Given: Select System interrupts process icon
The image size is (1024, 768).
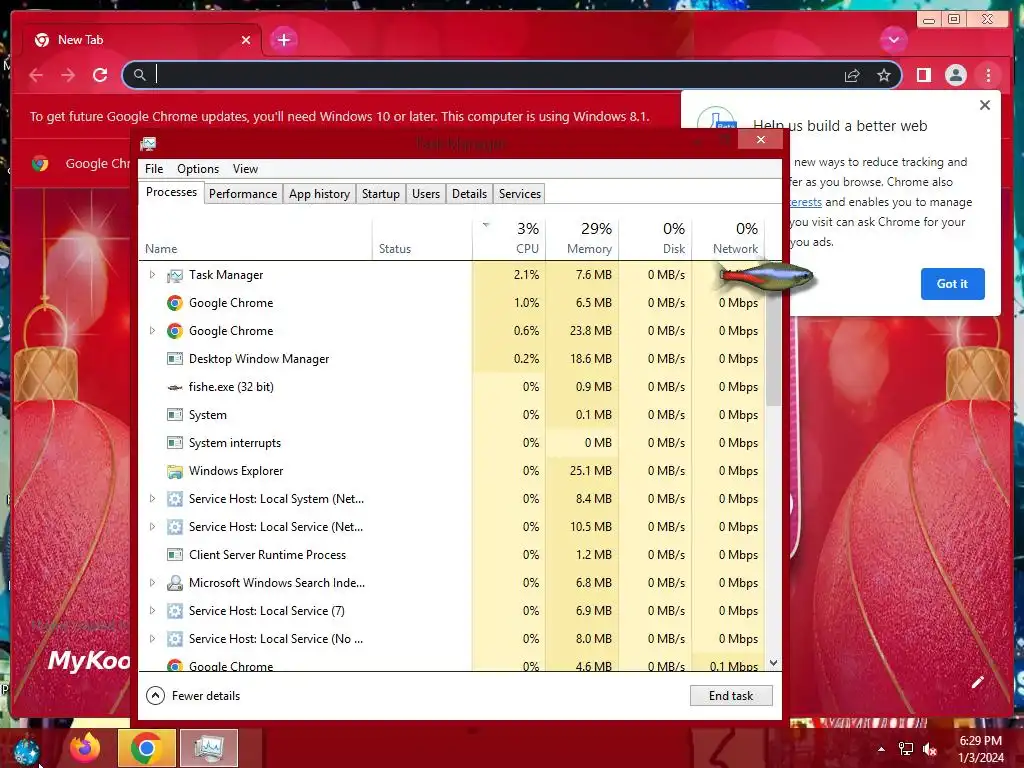Looking at the screenshot, I should pyautogui.click(x=174, y=443).
